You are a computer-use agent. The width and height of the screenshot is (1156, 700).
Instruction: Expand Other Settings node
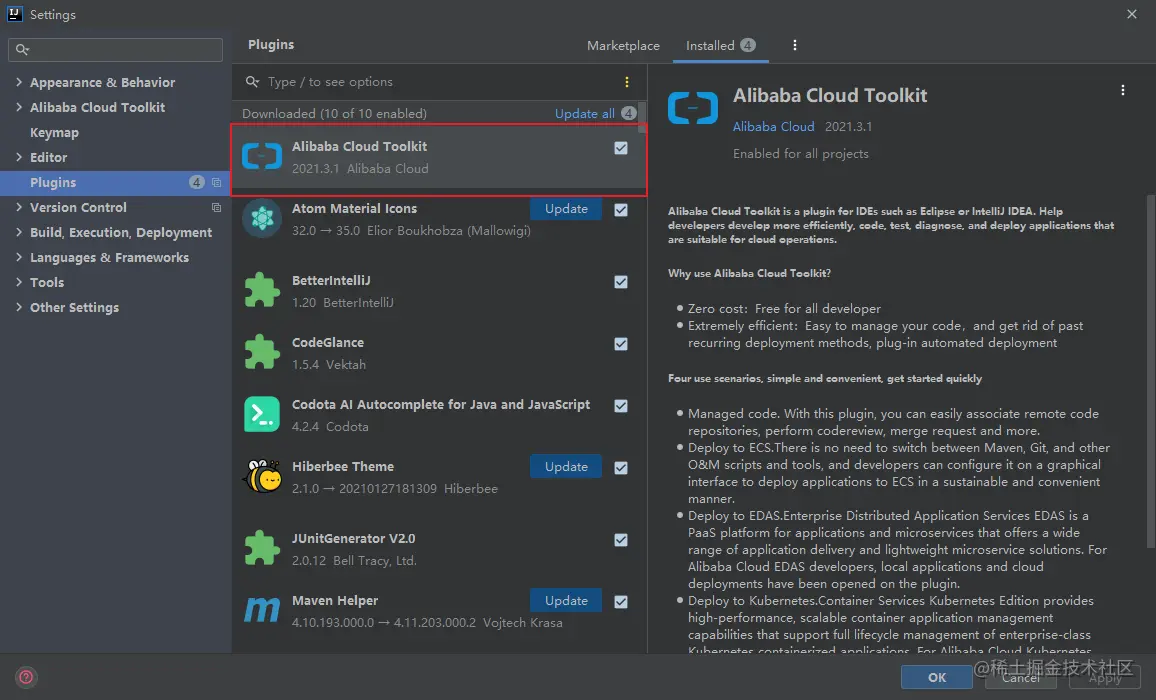[x=18, y=308]
